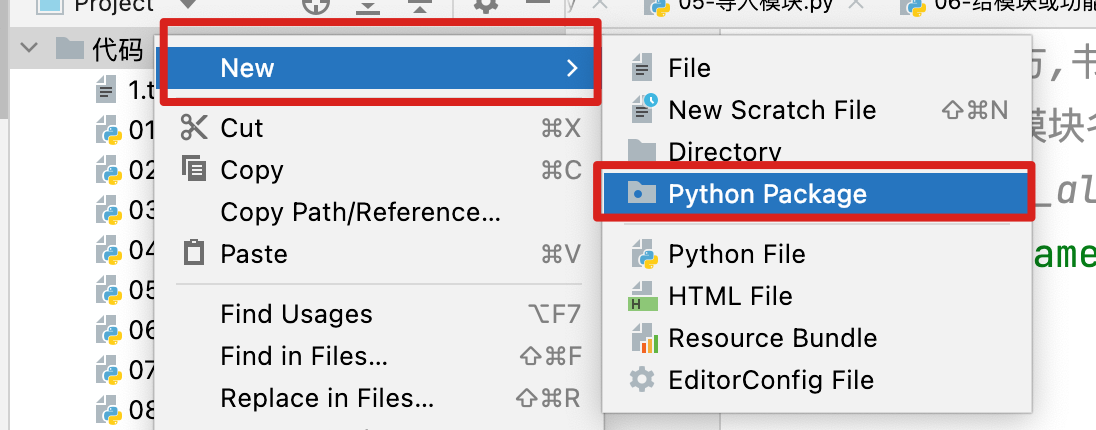Open the Project view dropdown

tap(187, 6)
